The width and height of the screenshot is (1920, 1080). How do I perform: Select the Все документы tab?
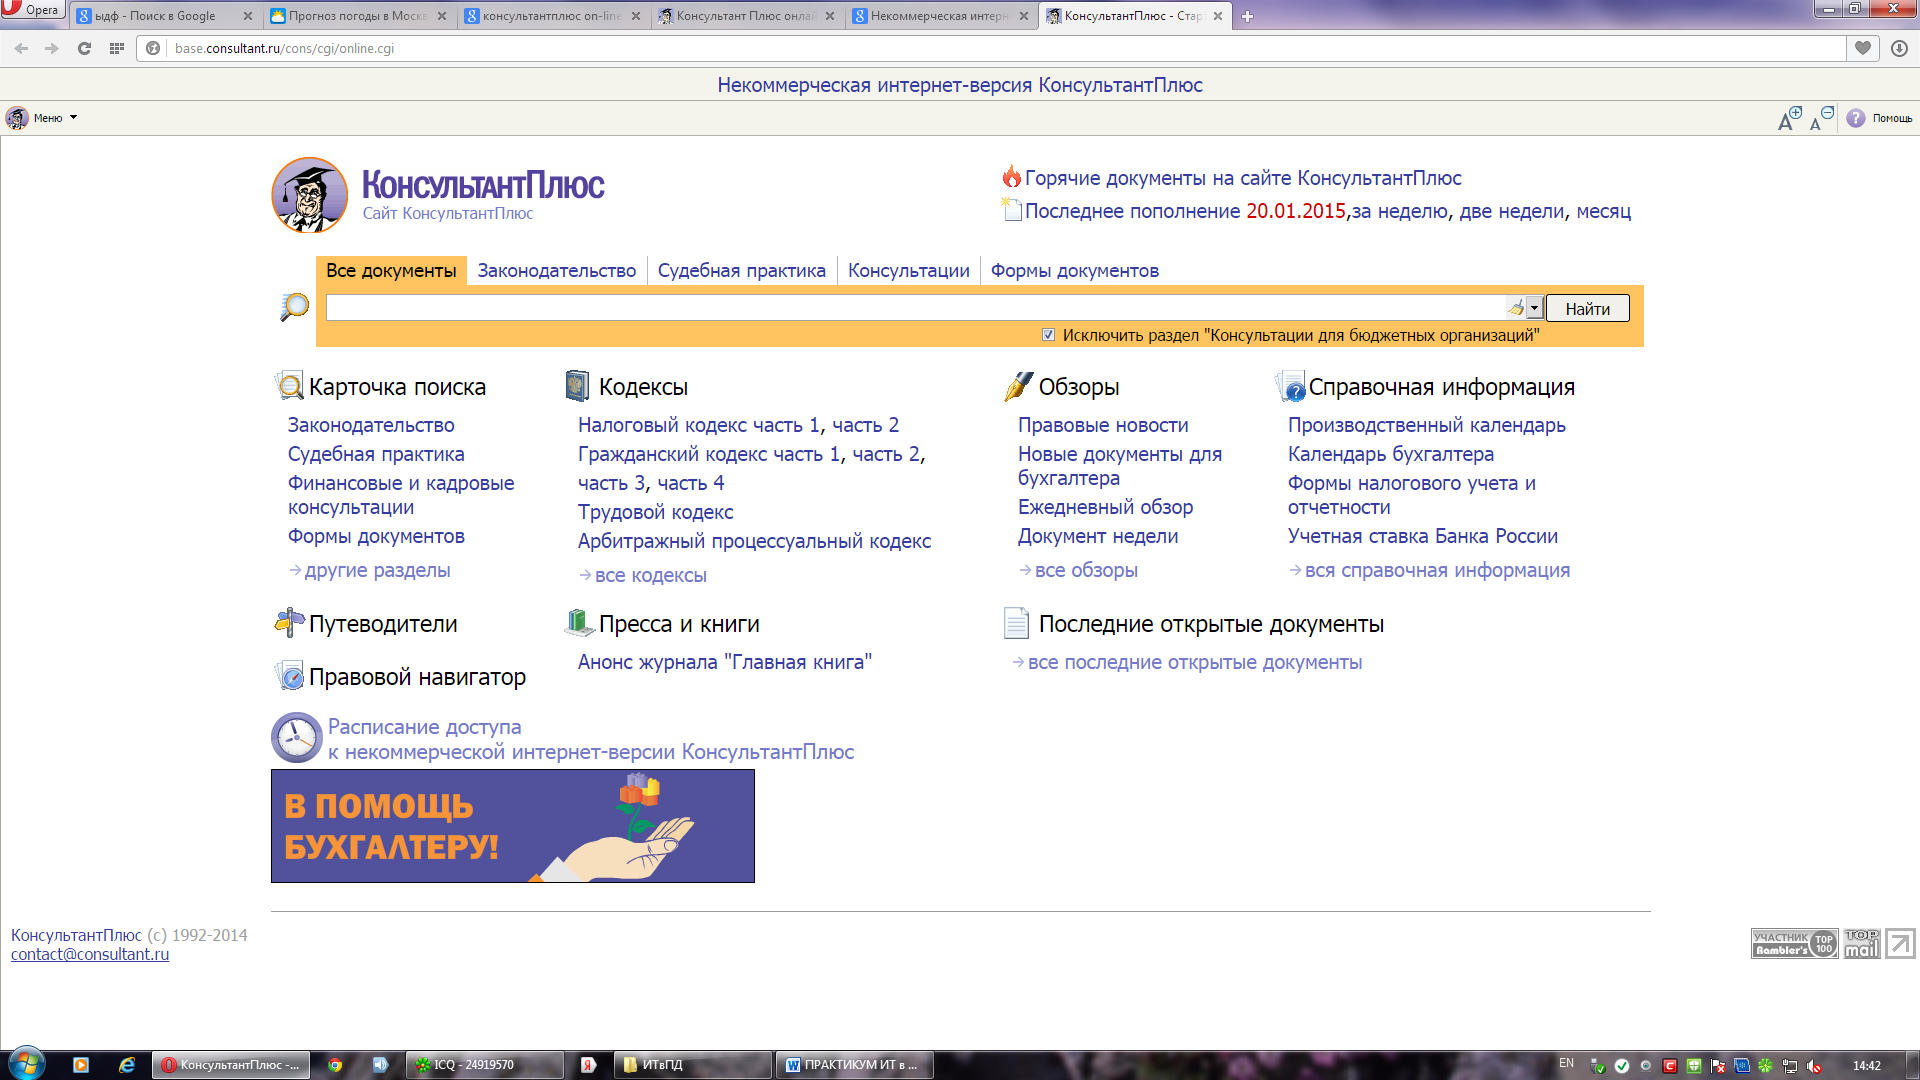391,270
